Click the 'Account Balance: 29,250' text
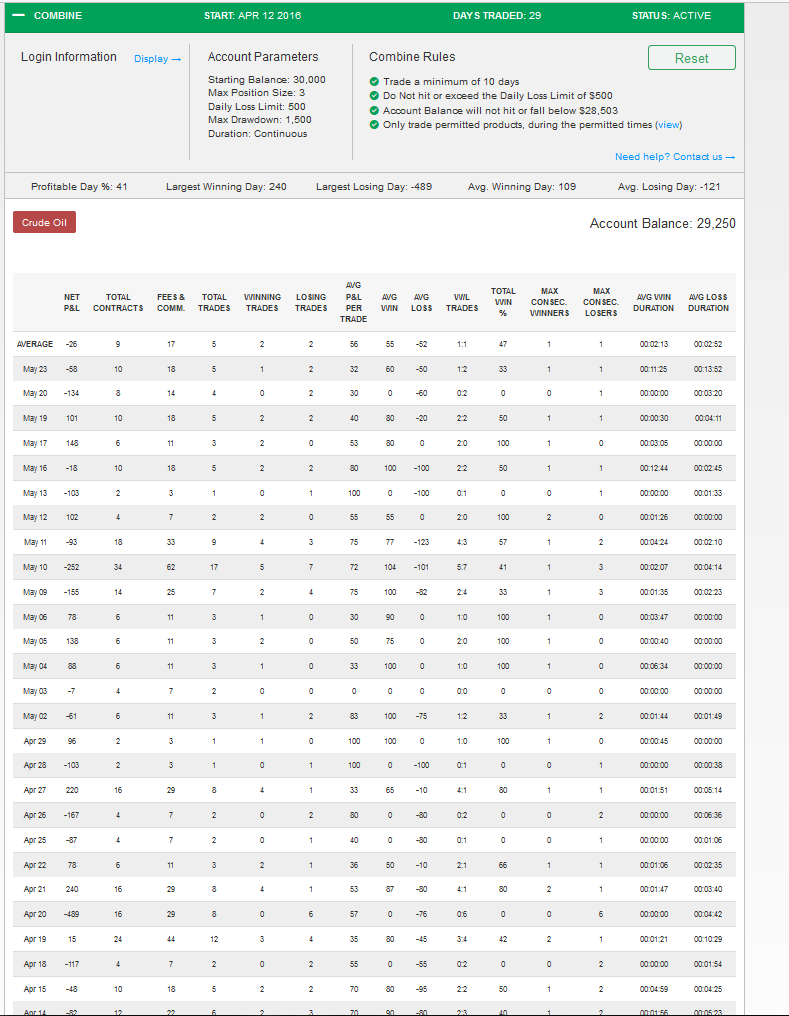Viewport: 789px width, 1016px height. [x=662, y=224]
